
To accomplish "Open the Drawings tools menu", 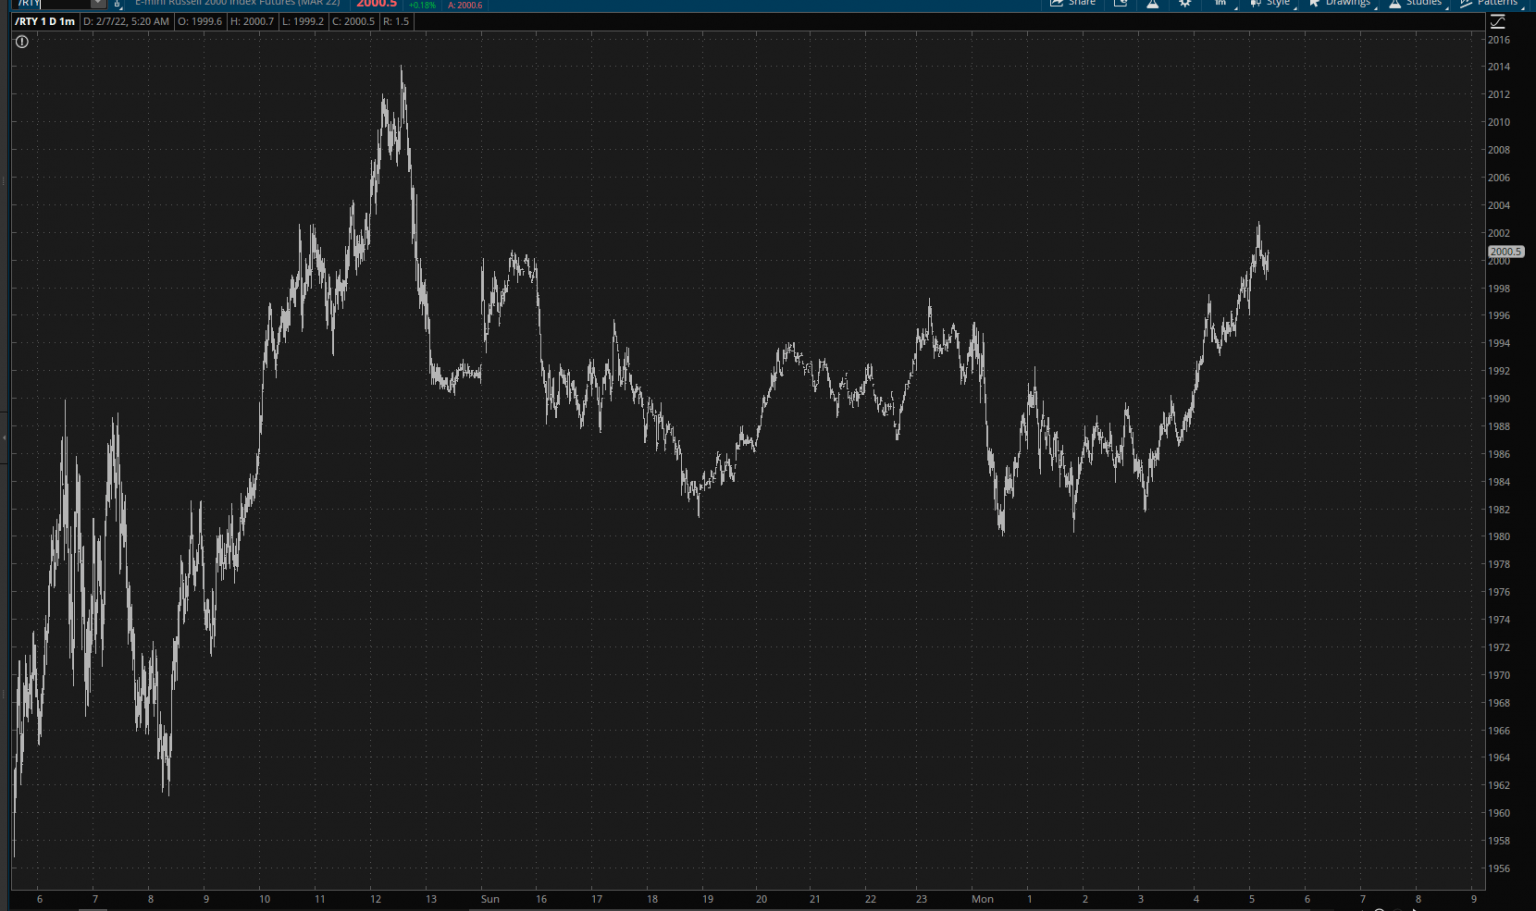I will pyautogui.click(x=1341, y=3).
